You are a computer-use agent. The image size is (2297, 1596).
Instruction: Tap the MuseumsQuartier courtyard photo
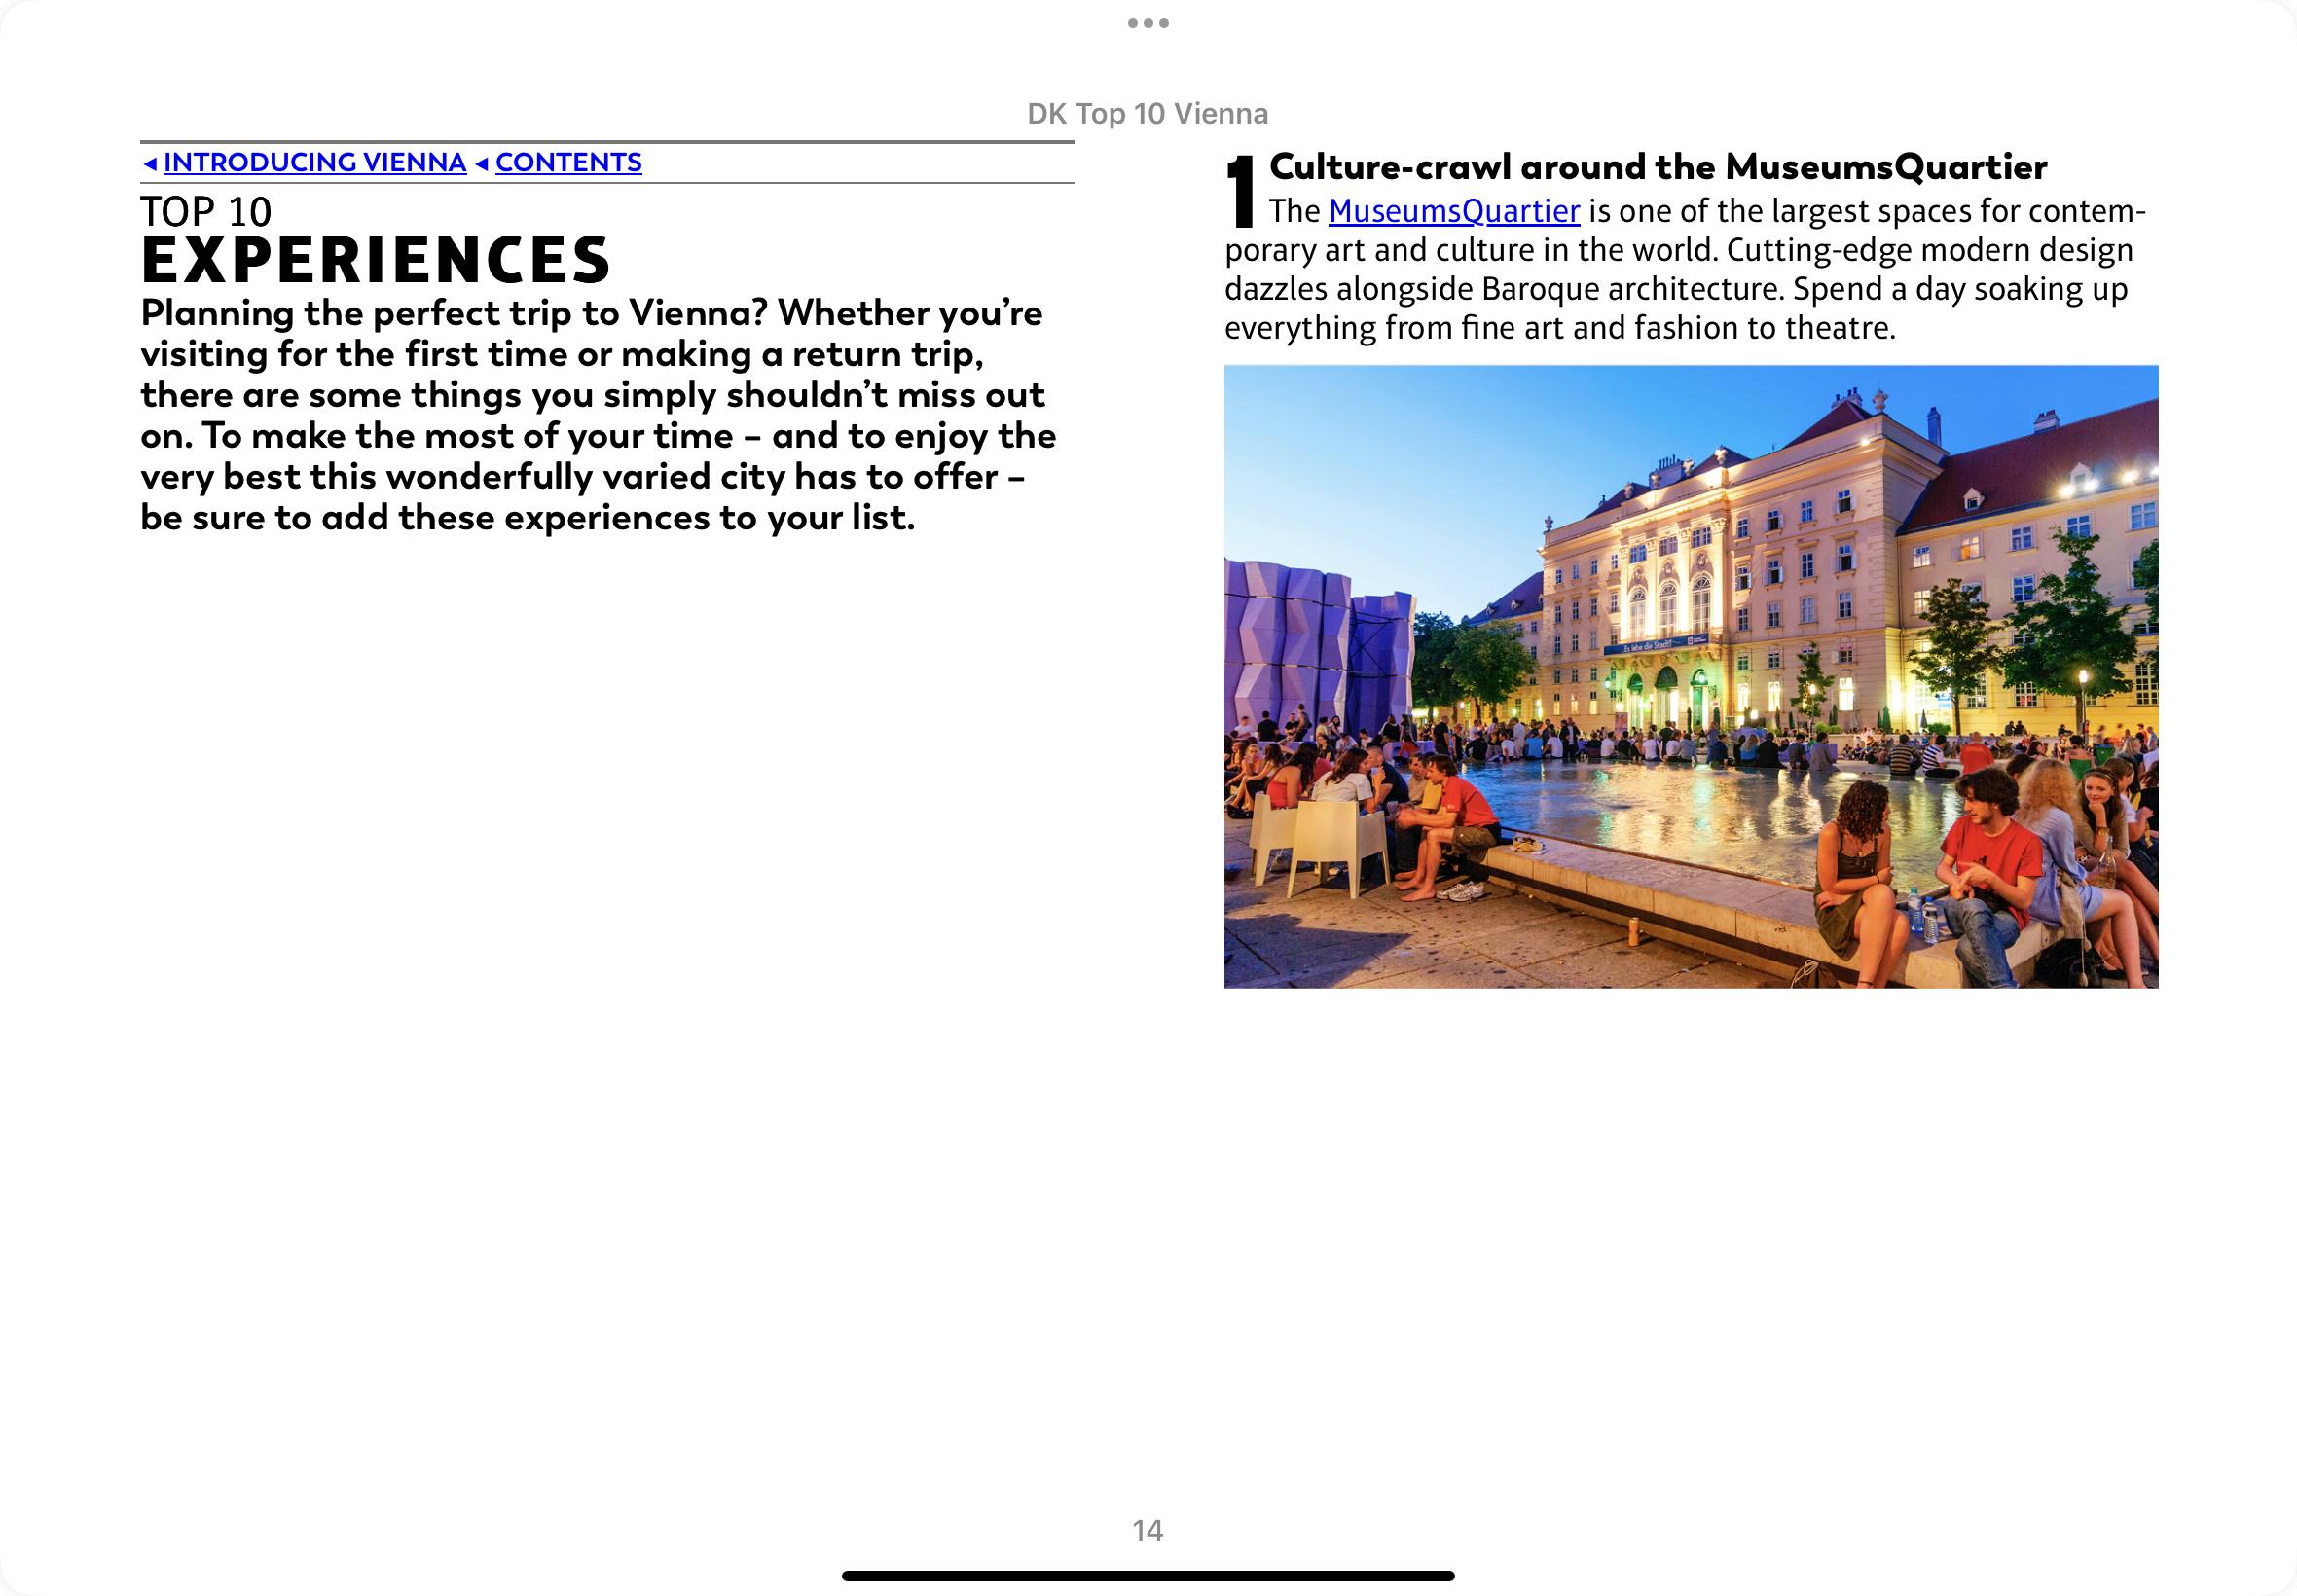pyautogui.click(x=1690, y=676)
